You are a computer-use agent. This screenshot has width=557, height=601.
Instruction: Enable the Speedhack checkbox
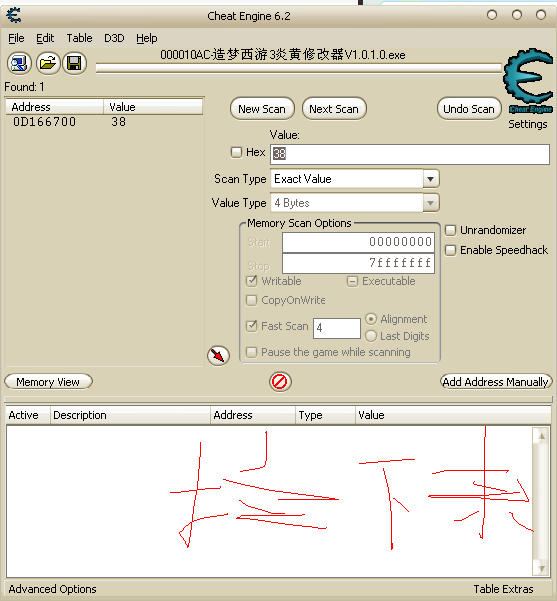point(450,250)
